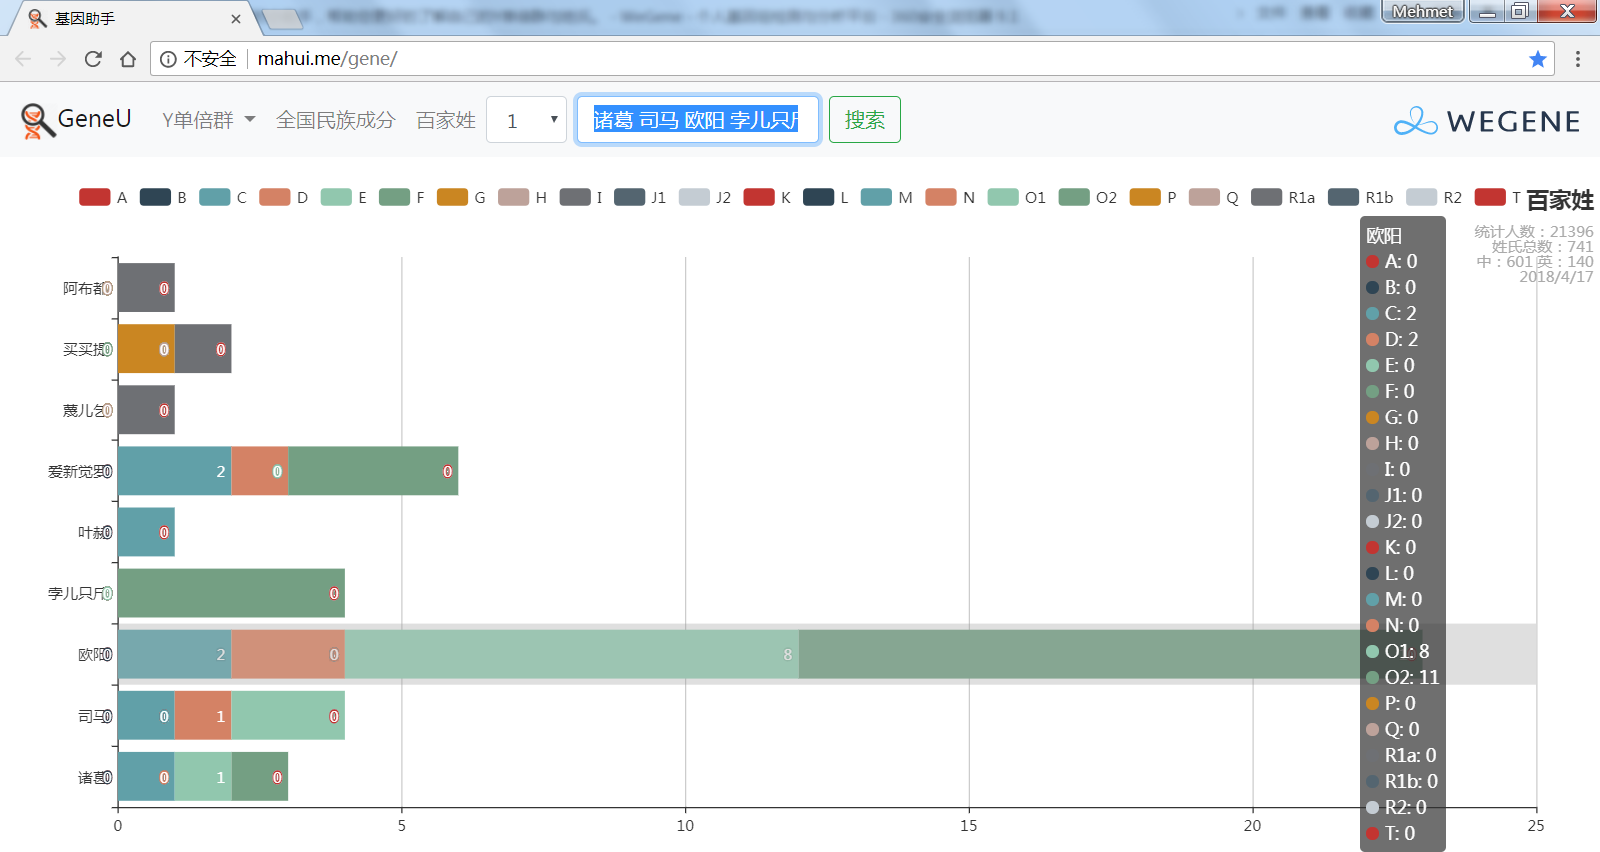Close the 基因助手 browser tab
Screen dimensions: 1600x852
click(236, 19)
